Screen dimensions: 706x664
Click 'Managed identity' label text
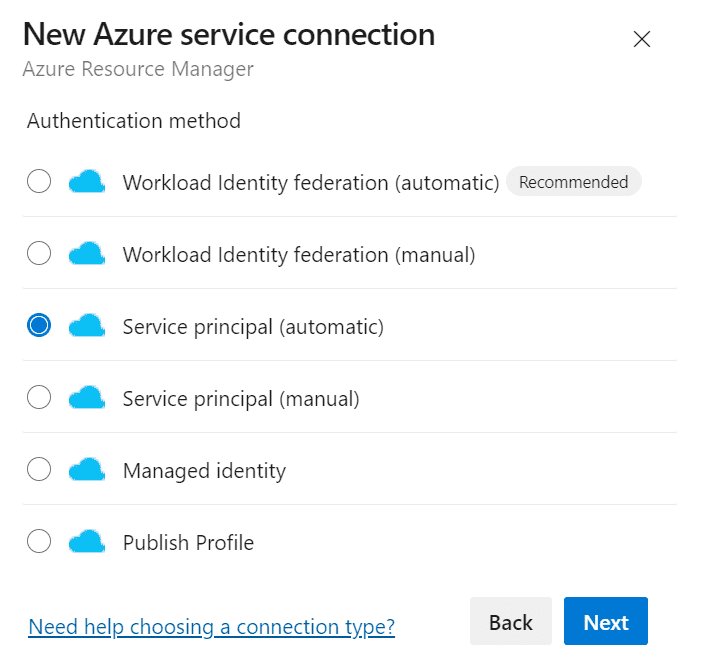tap(204, 471)
